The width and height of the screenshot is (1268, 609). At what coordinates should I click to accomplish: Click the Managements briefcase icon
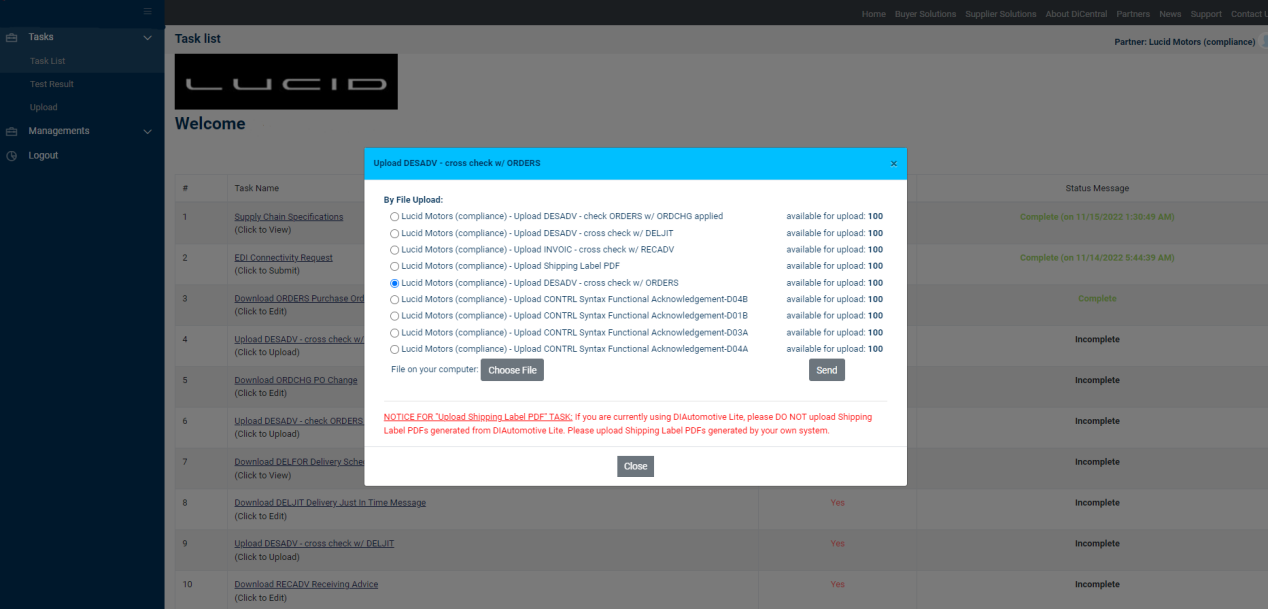(x=12, y=131)
